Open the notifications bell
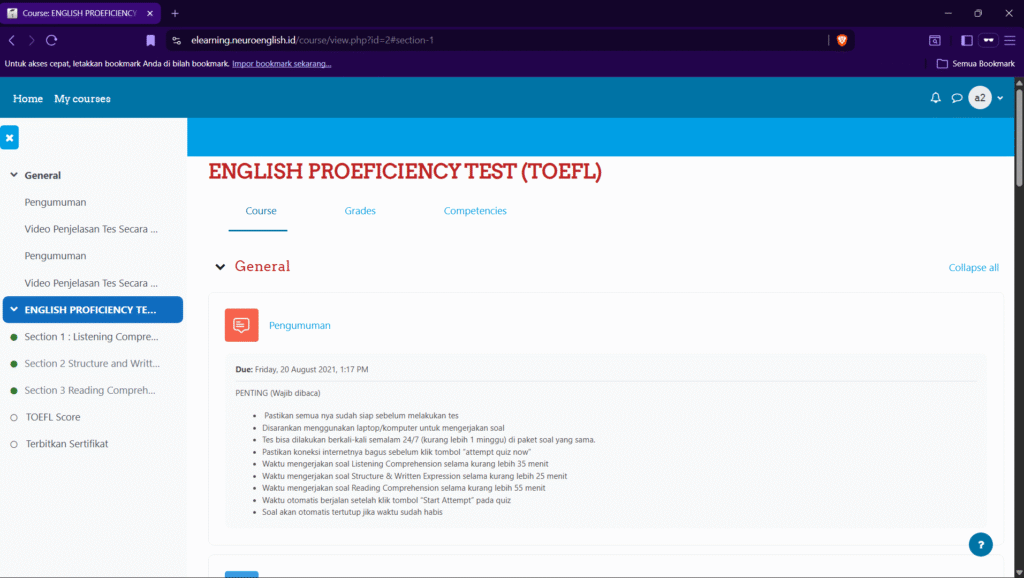1024x578 pixels. click(x=936, y=98)
